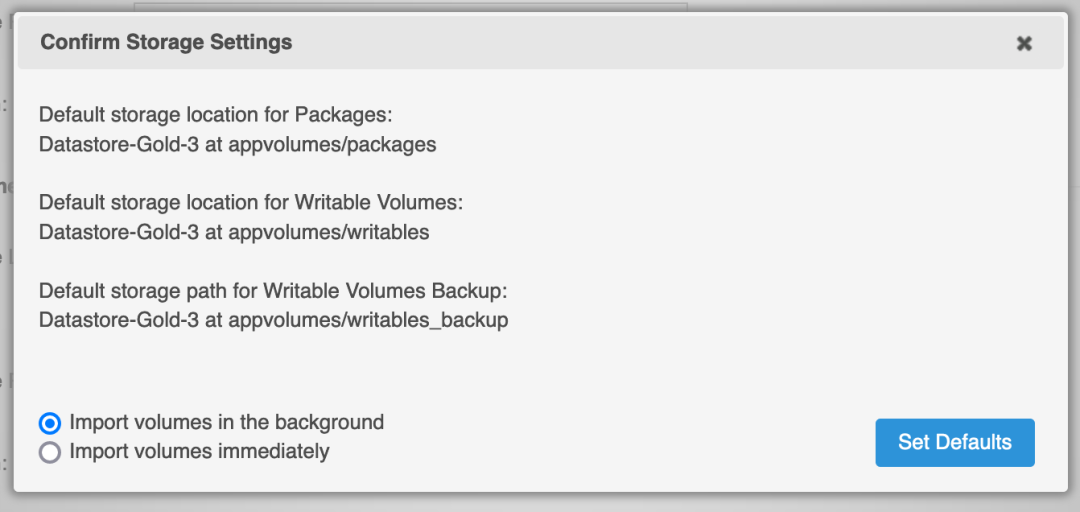Click Datastore-Gold-3 in the Packages location line
The width and height of the screenshot is (1080, 512).
pyautogui.click(x=119, y=144)
